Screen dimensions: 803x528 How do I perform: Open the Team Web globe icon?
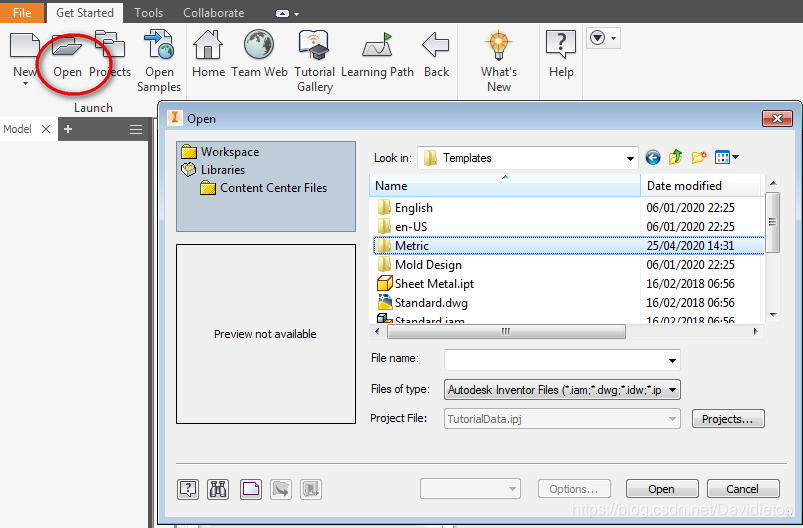click(x=259, y=44)
